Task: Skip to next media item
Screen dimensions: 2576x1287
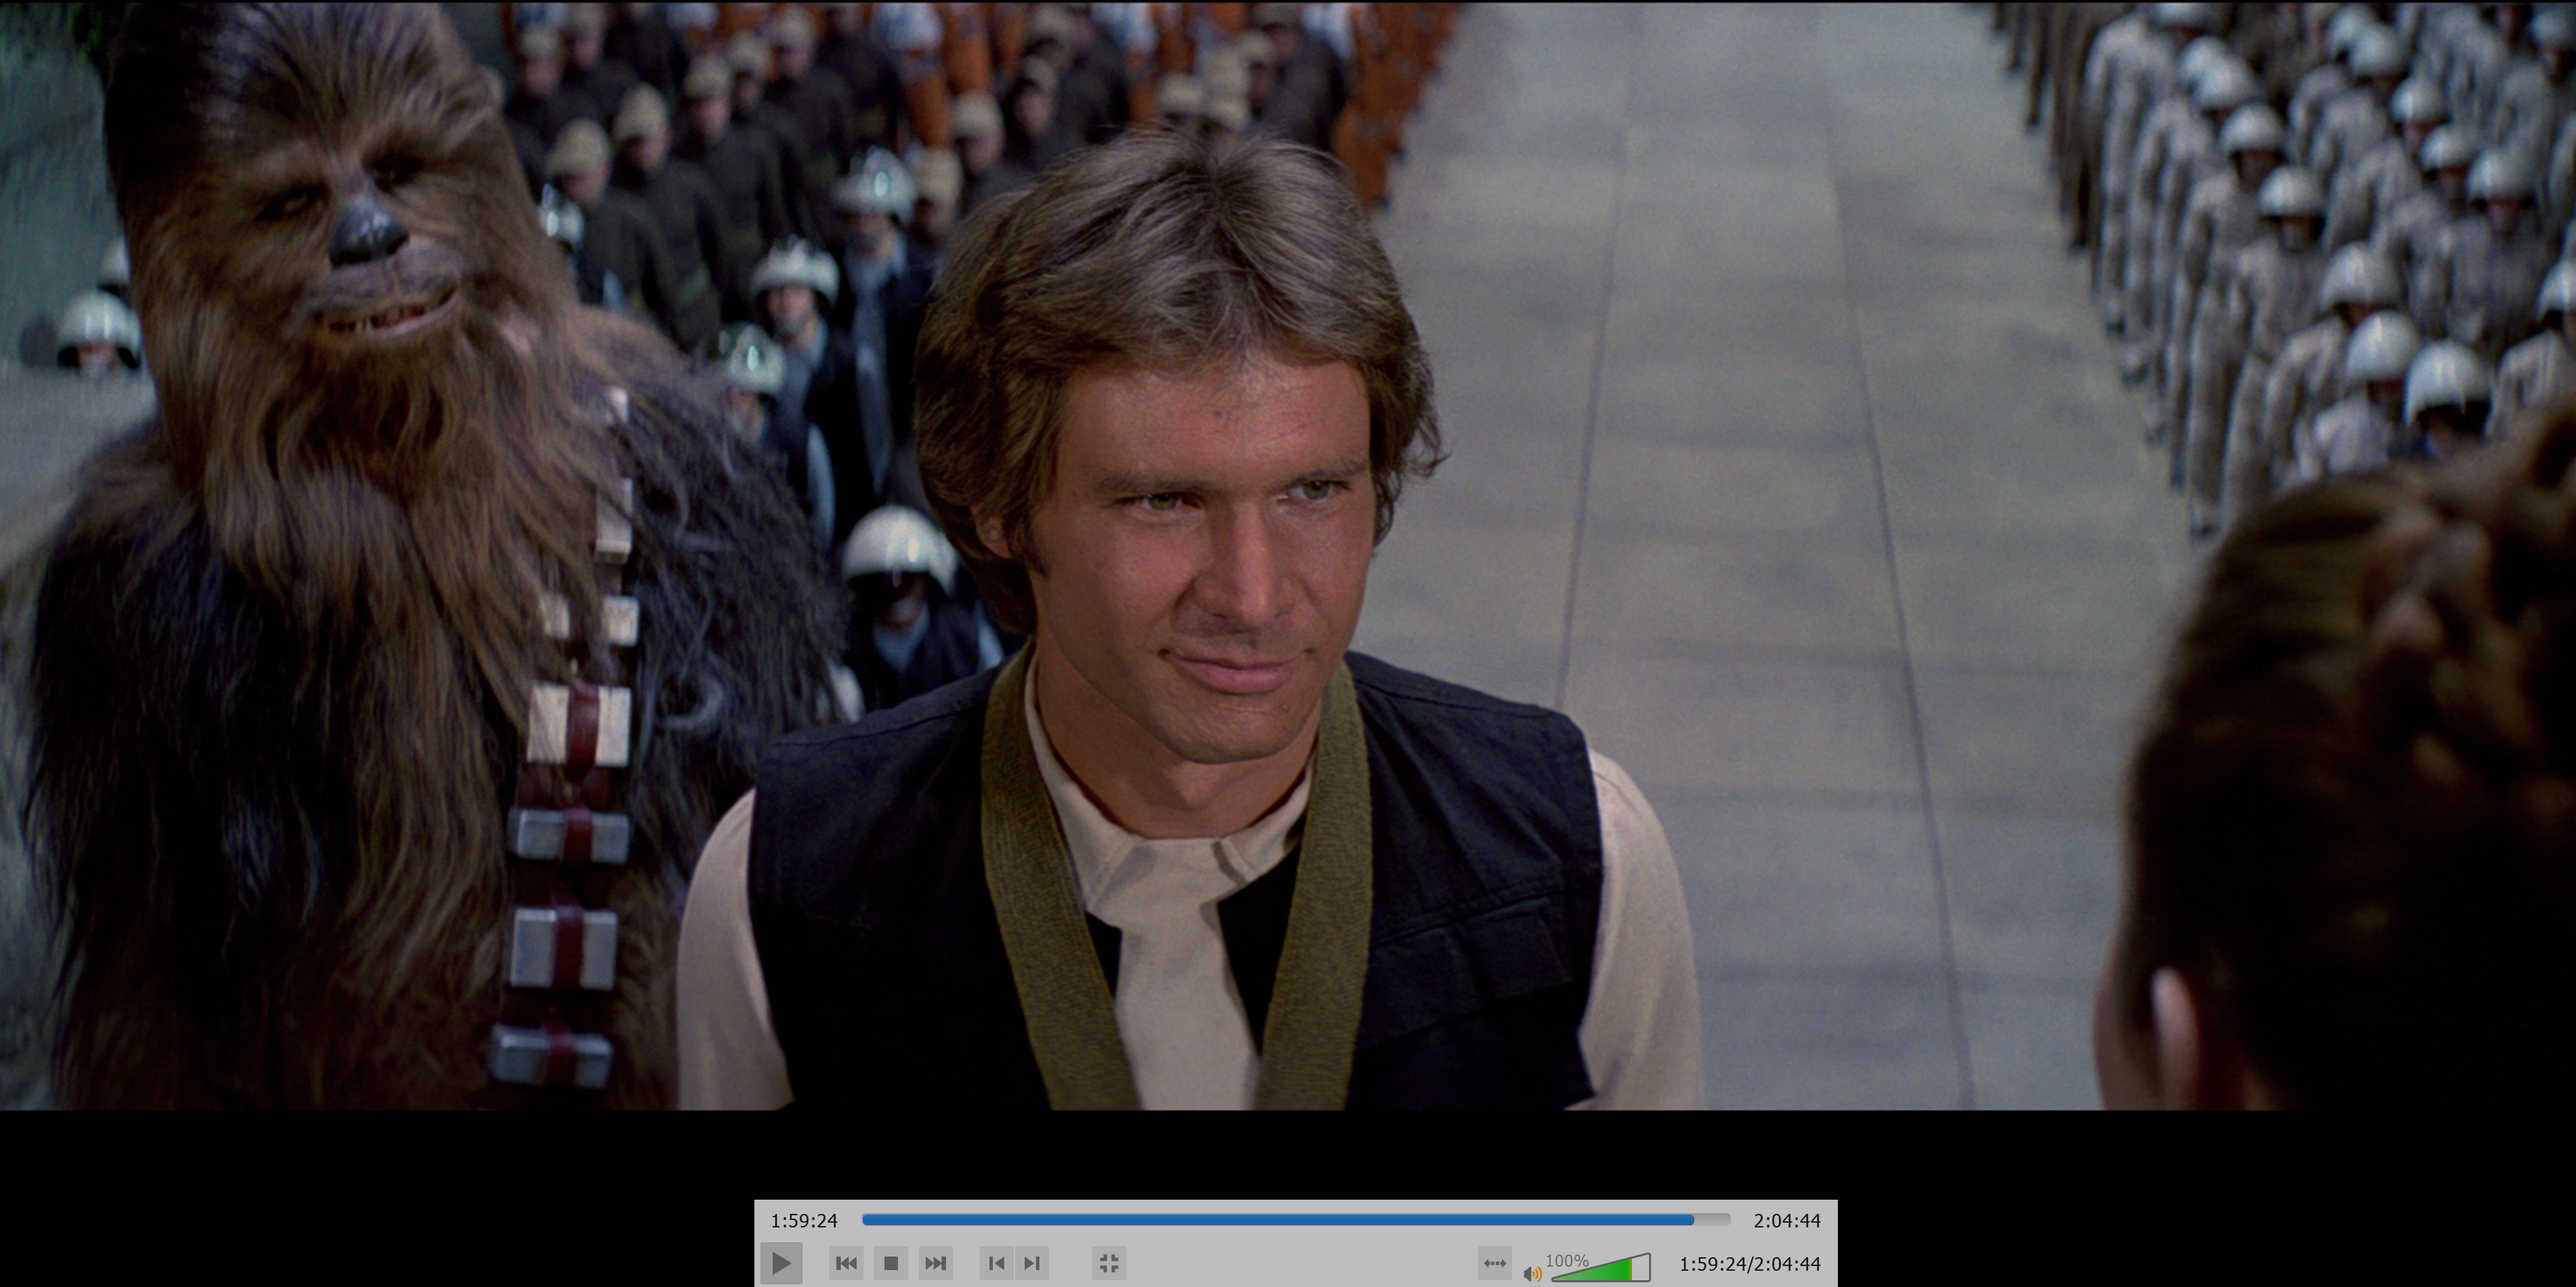Action: 935,1263
